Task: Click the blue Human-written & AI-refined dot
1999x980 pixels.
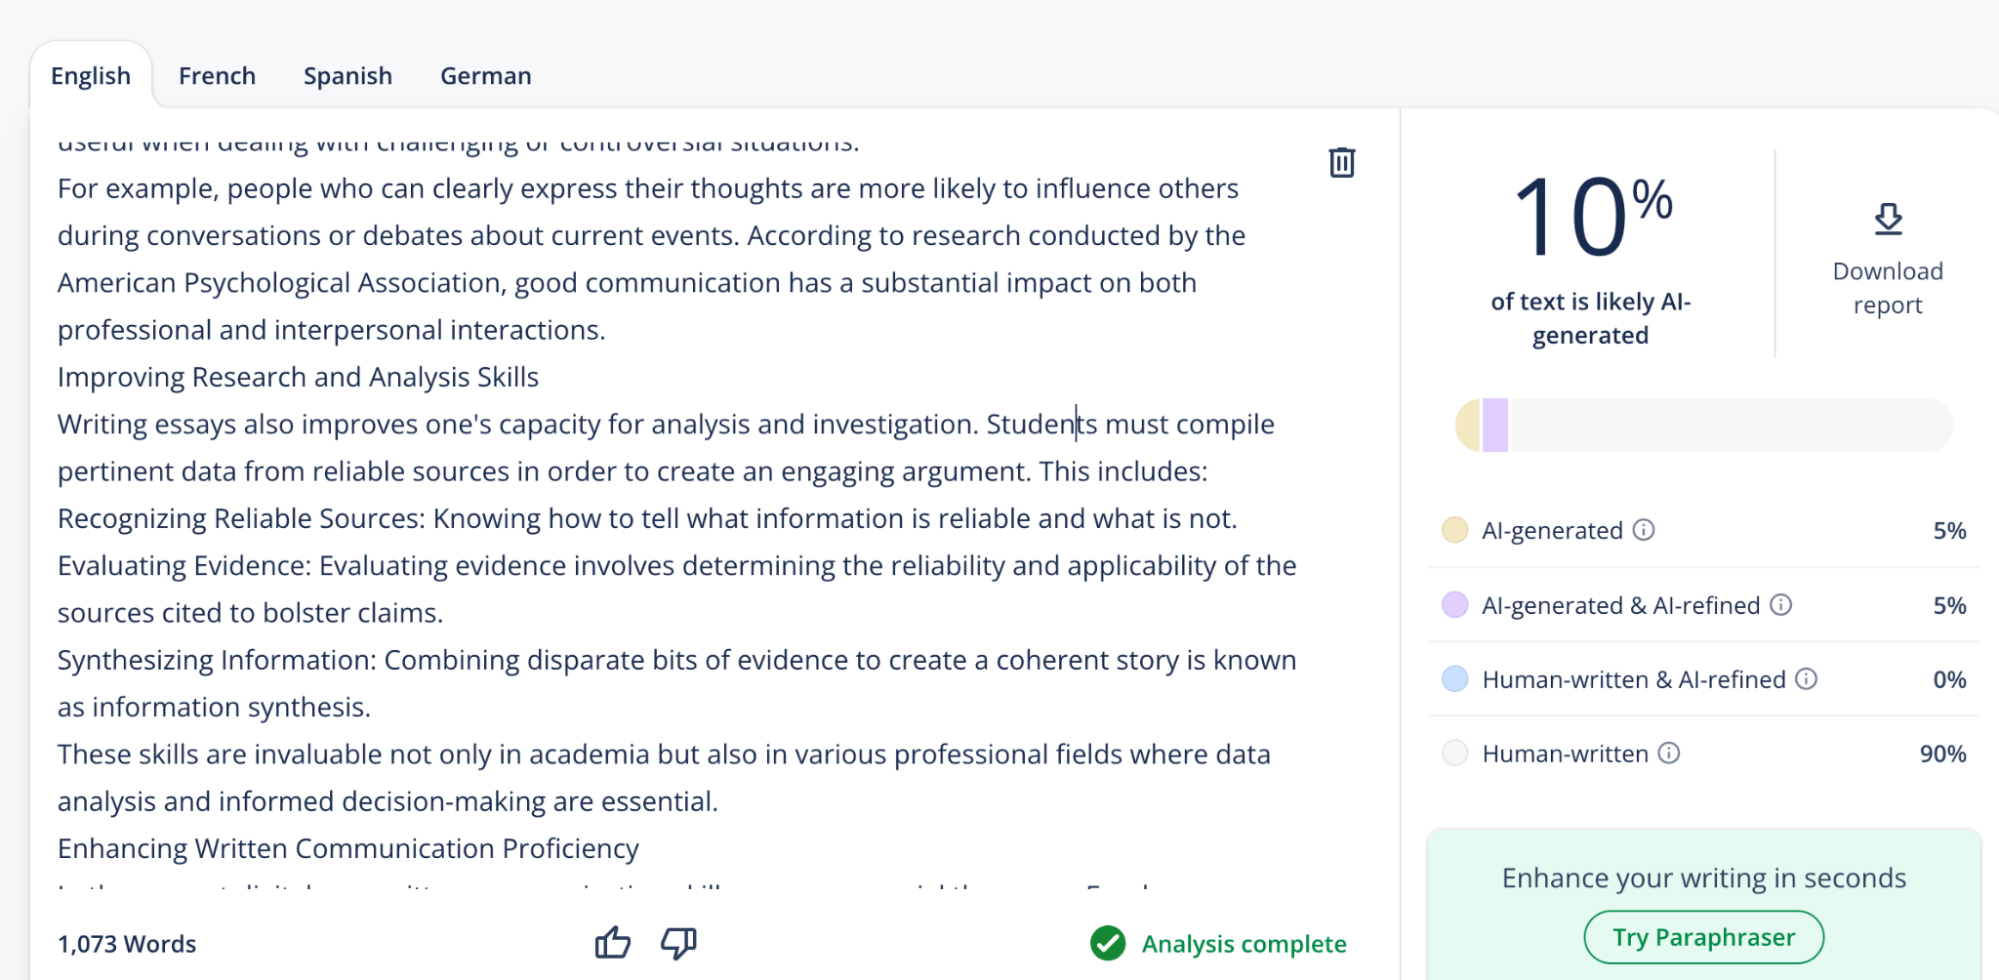Action: [1455, 679]
